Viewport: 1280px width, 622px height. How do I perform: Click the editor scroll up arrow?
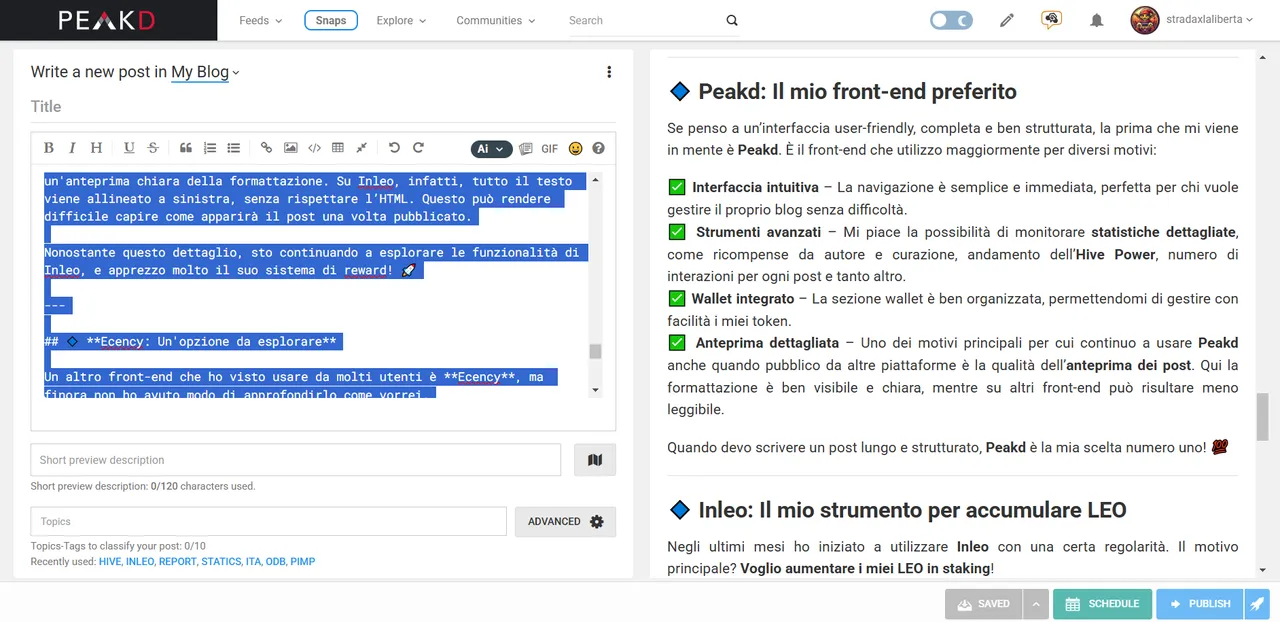click(x=595, y=180)
